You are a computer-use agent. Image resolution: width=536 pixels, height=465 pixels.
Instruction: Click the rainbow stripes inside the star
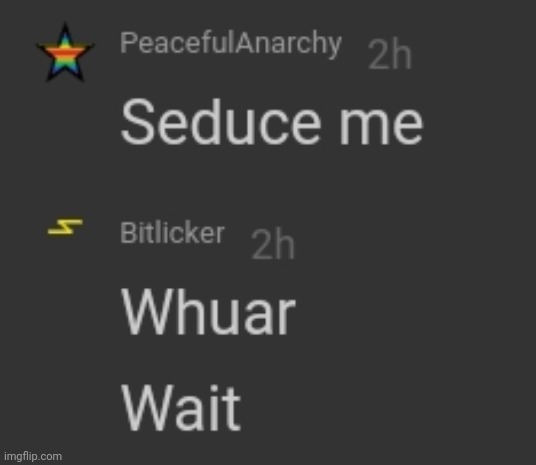pyautogui.click(x=65, y=55)
